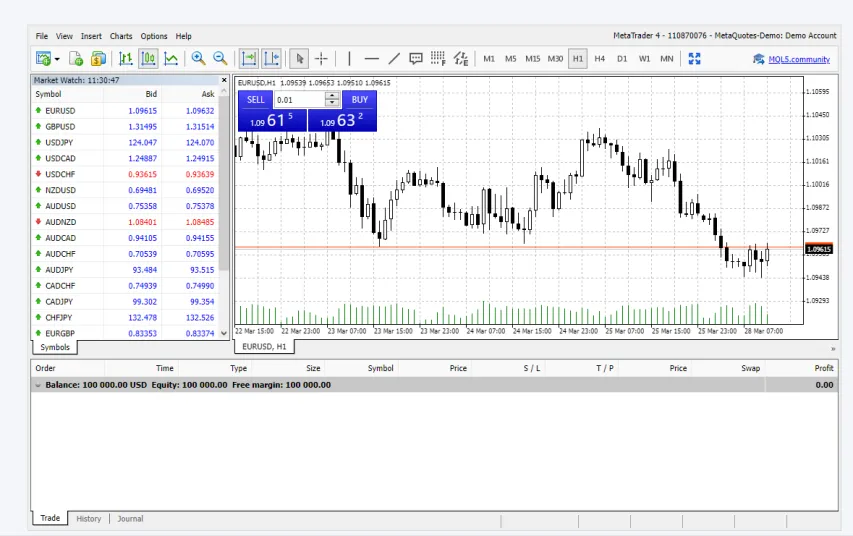Select the EURUSD, H1 chart tab
Image resolution: width=853 pixels, height=536 pixels.
click(264, 347)
